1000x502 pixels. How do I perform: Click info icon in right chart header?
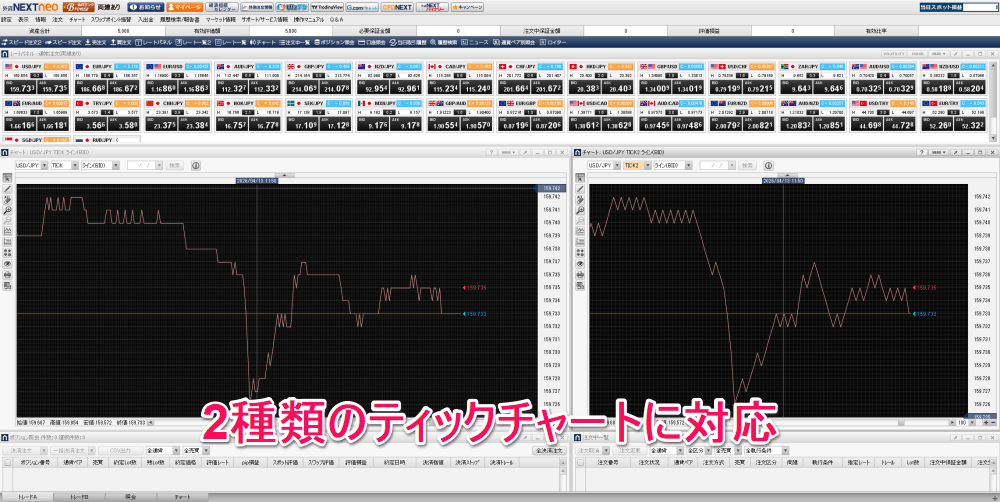click(768, 165)
